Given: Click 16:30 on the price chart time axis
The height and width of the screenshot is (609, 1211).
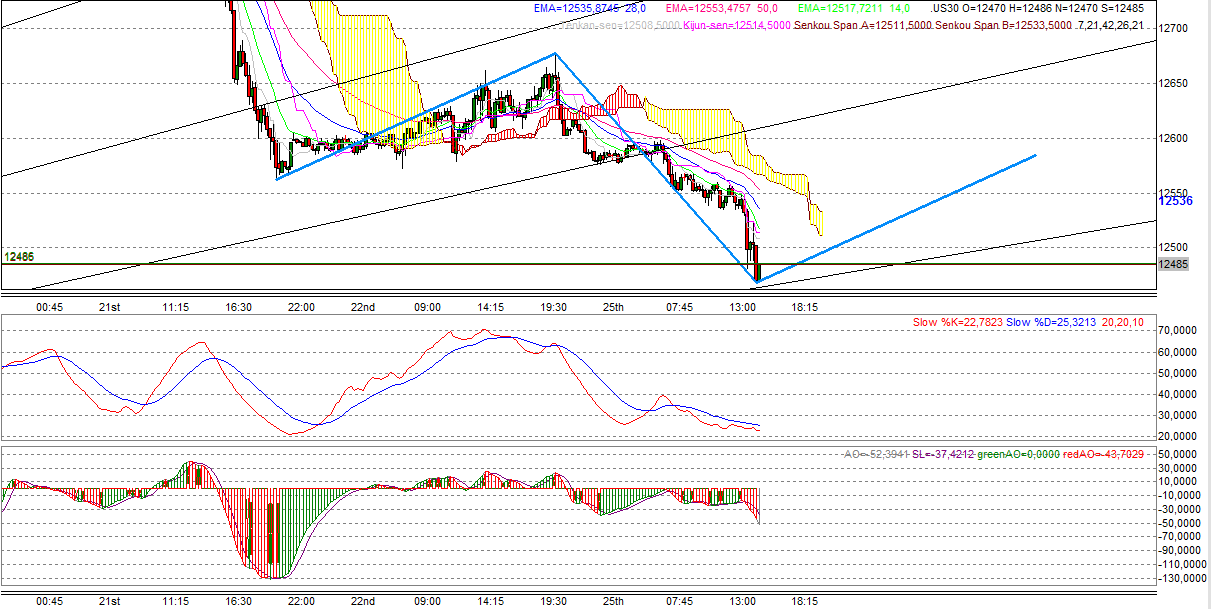Looking at the screenshot, I should click(238, 307).
